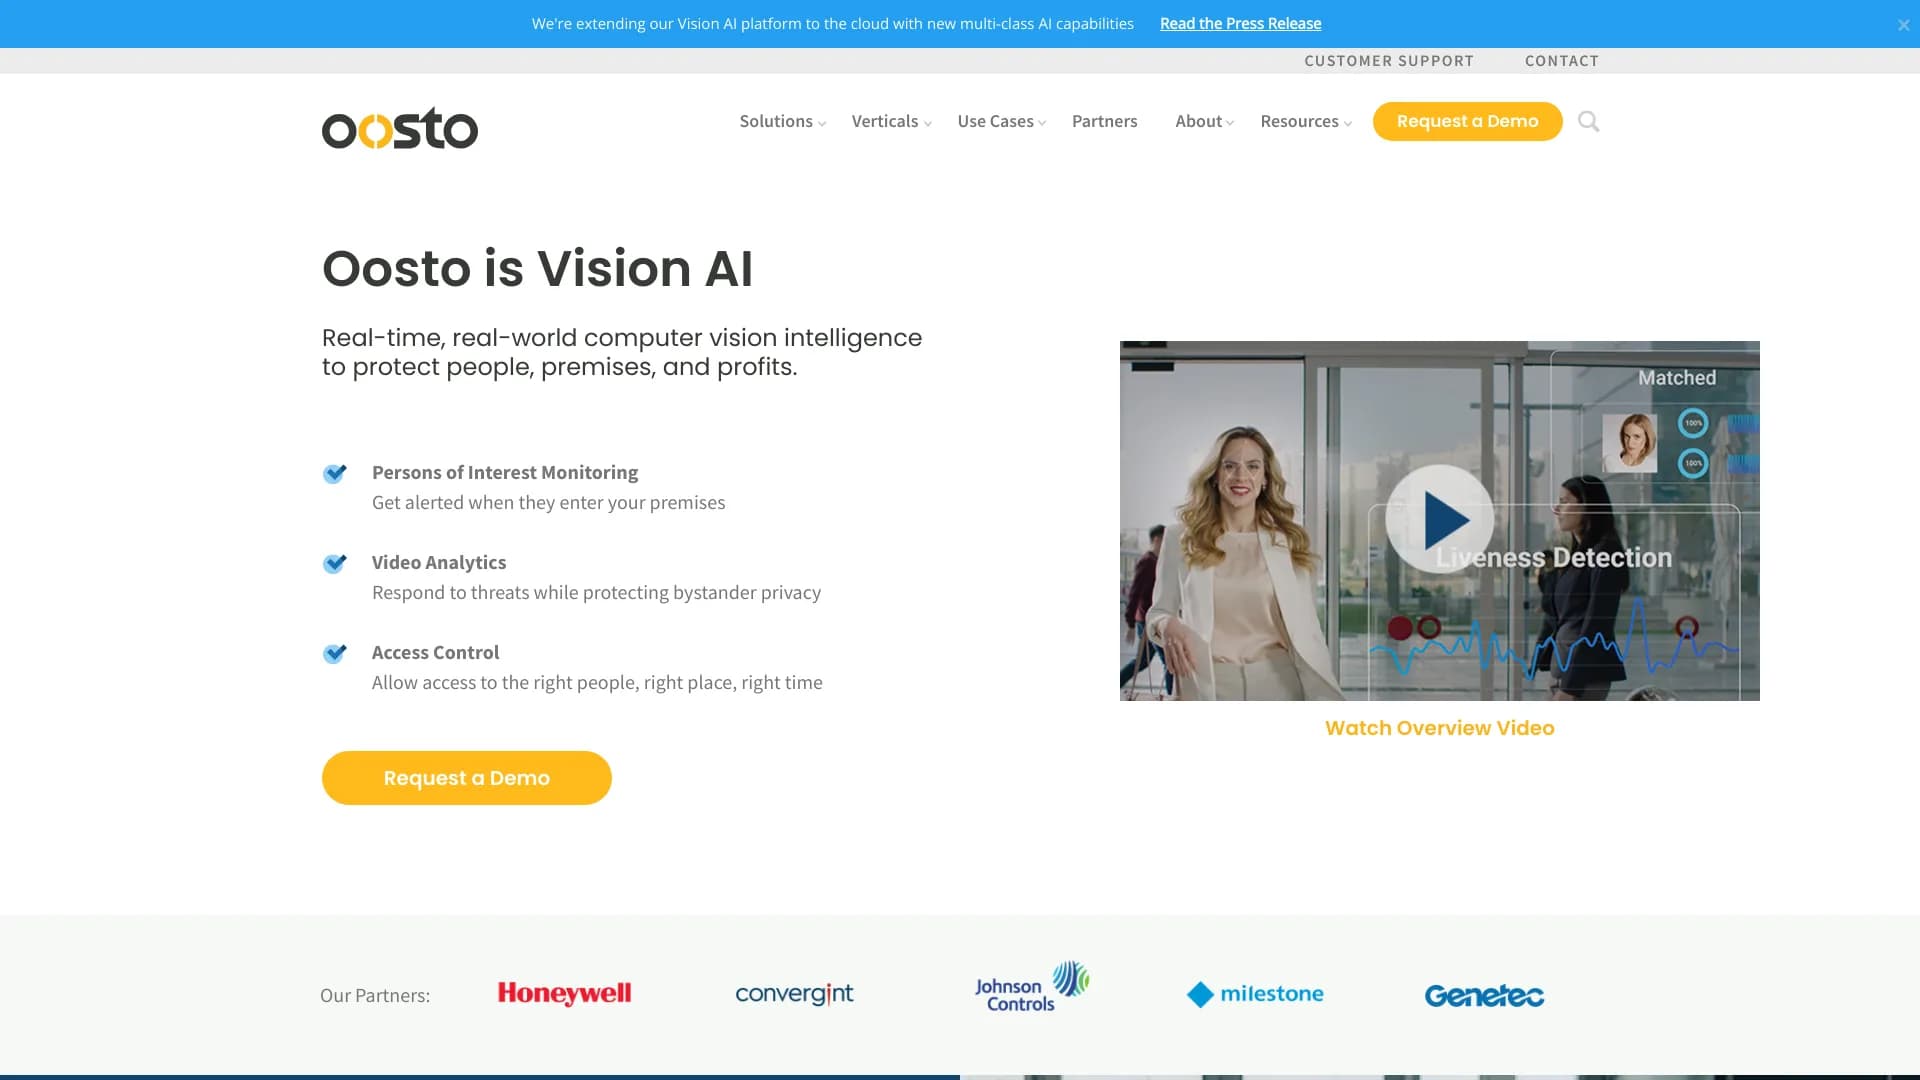Dismiss the blue announcement banner

click(x=1903, y=24)
